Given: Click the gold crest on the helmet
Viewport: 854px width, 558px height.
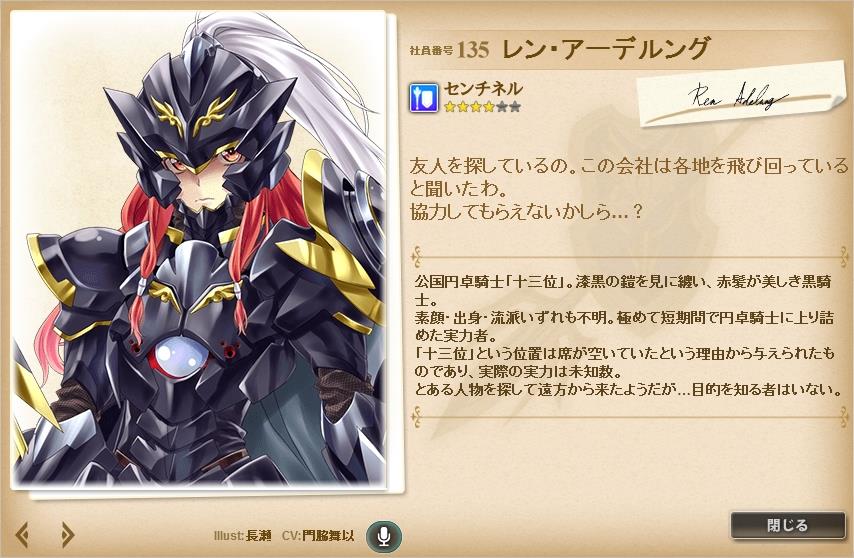Looking at the screenshot, I should pyautogui.click(x=195, y=112).
